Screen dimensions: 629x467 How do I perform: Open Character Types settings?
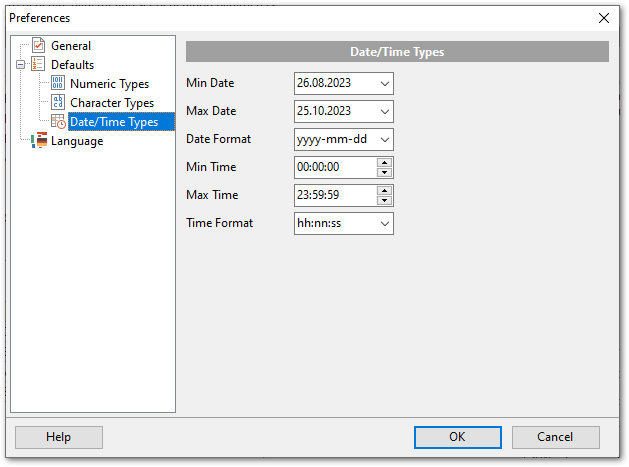click(x=112, y=103)
